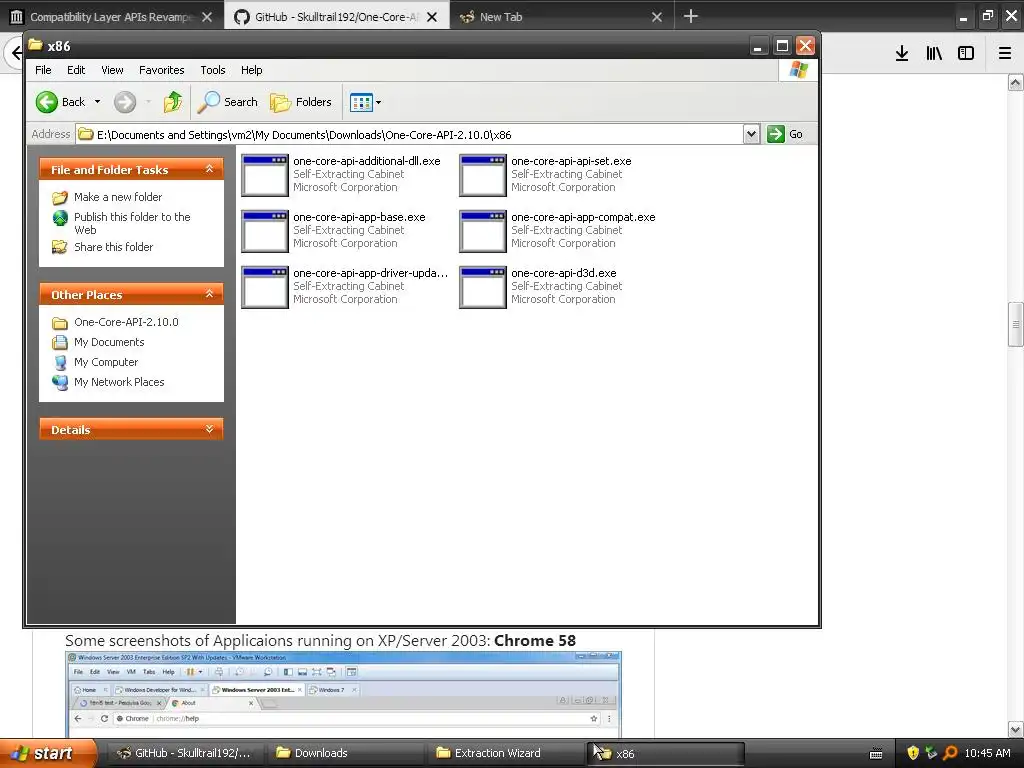The image size is (1024, 768).
Task: Switch to Compatibility Layer APIs browser tab
Action: [x=111, y=17]
